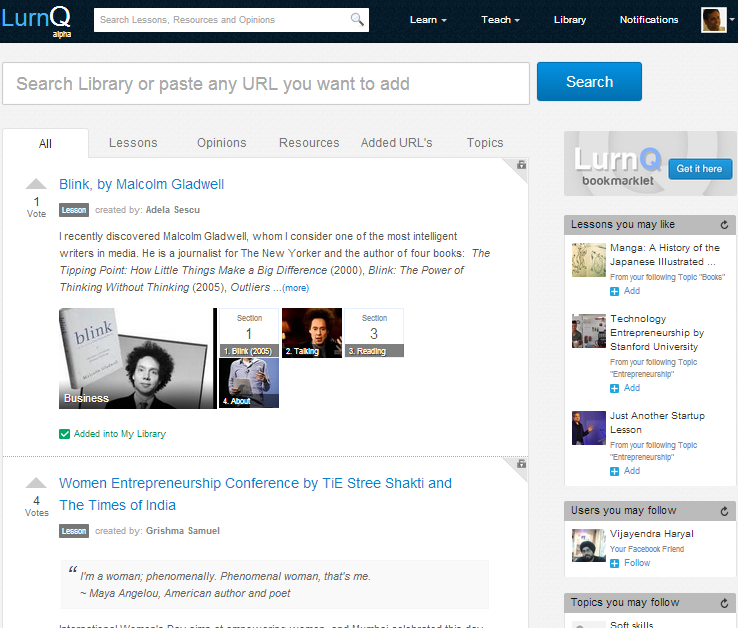The height and width of the screenshot is (628, 738).
Task: Open Section 1 Blink (2005) tile
Action: (x=249, y=332)
